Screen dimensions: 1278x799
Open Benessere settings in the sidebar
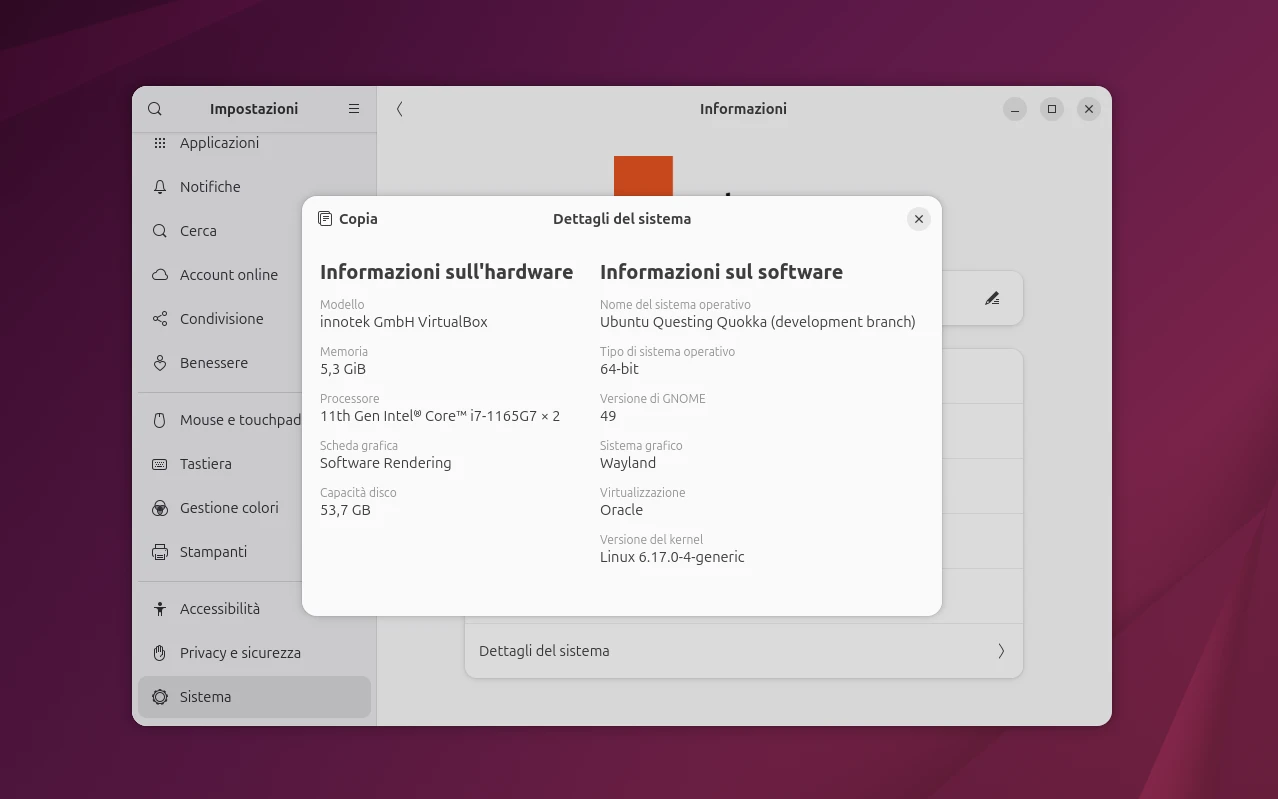(x=213, y=363)
